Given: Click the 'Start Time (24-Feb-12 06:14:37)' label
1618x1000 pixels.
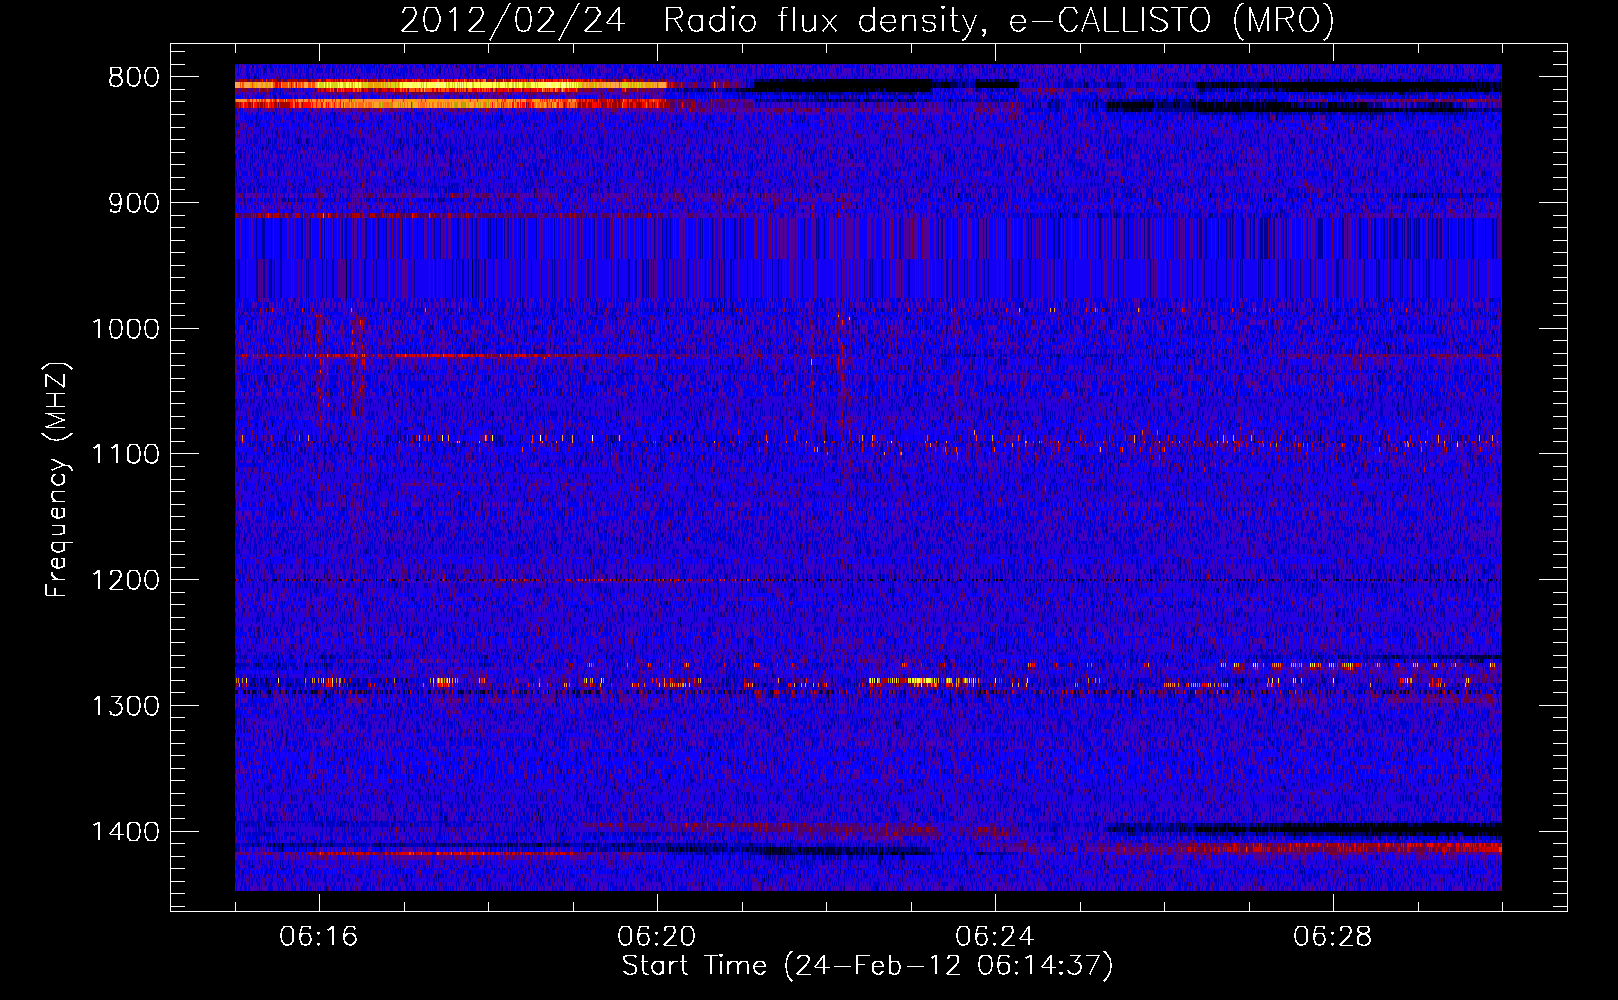Looking at the screenshot, I should click(867, 966).
